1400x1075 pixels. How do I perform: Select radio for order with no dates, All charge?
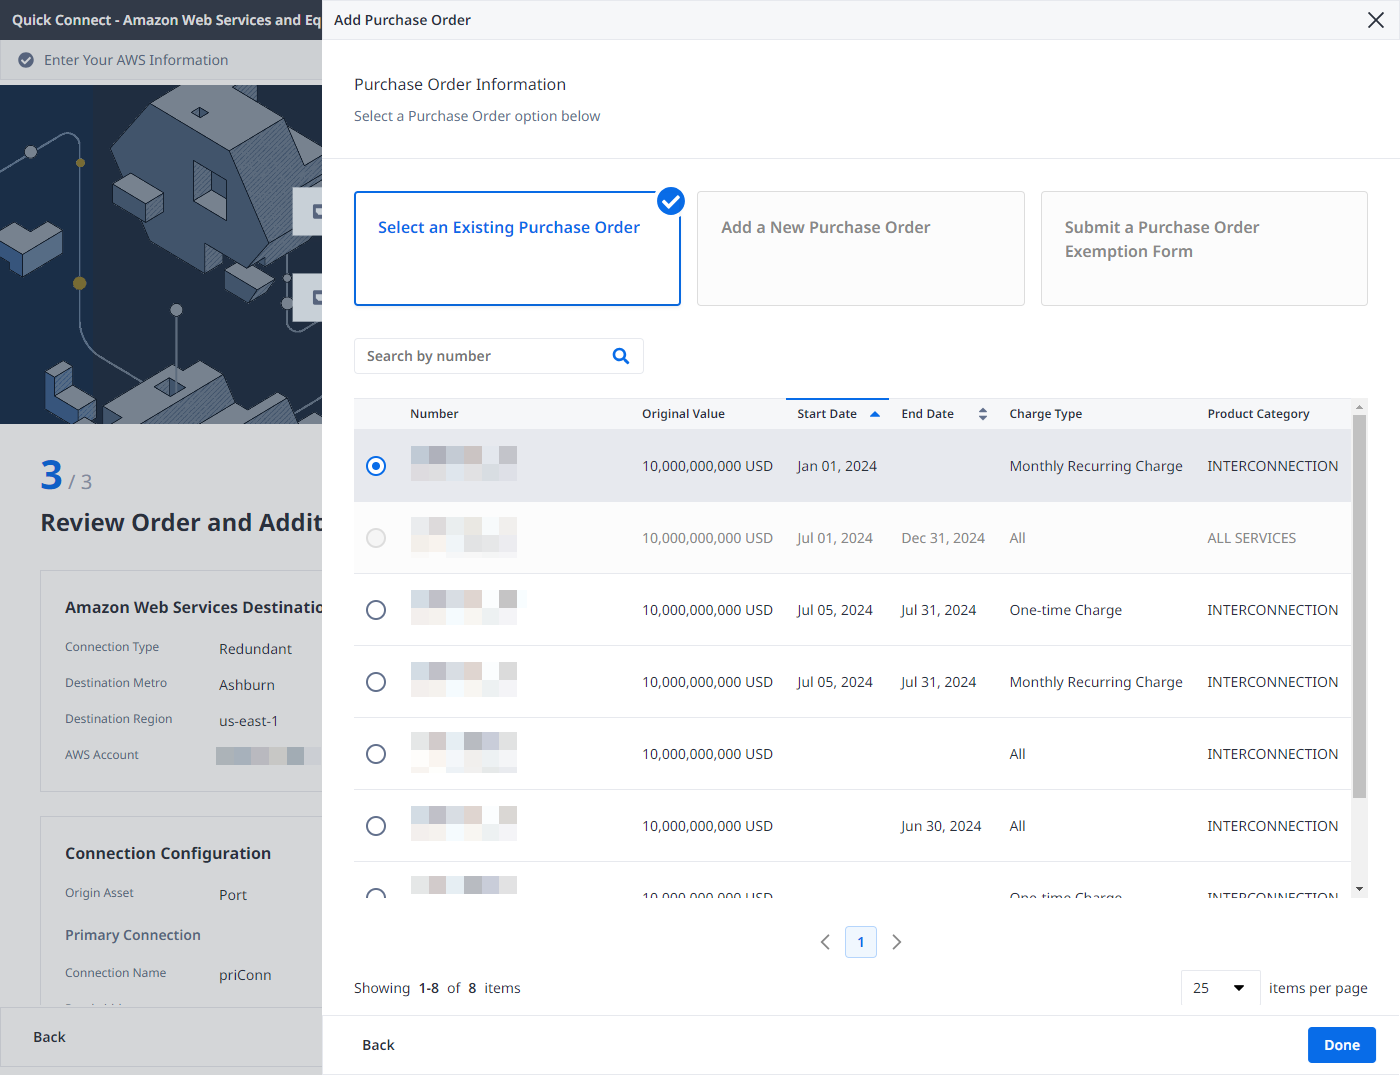(x=376, y=754)
